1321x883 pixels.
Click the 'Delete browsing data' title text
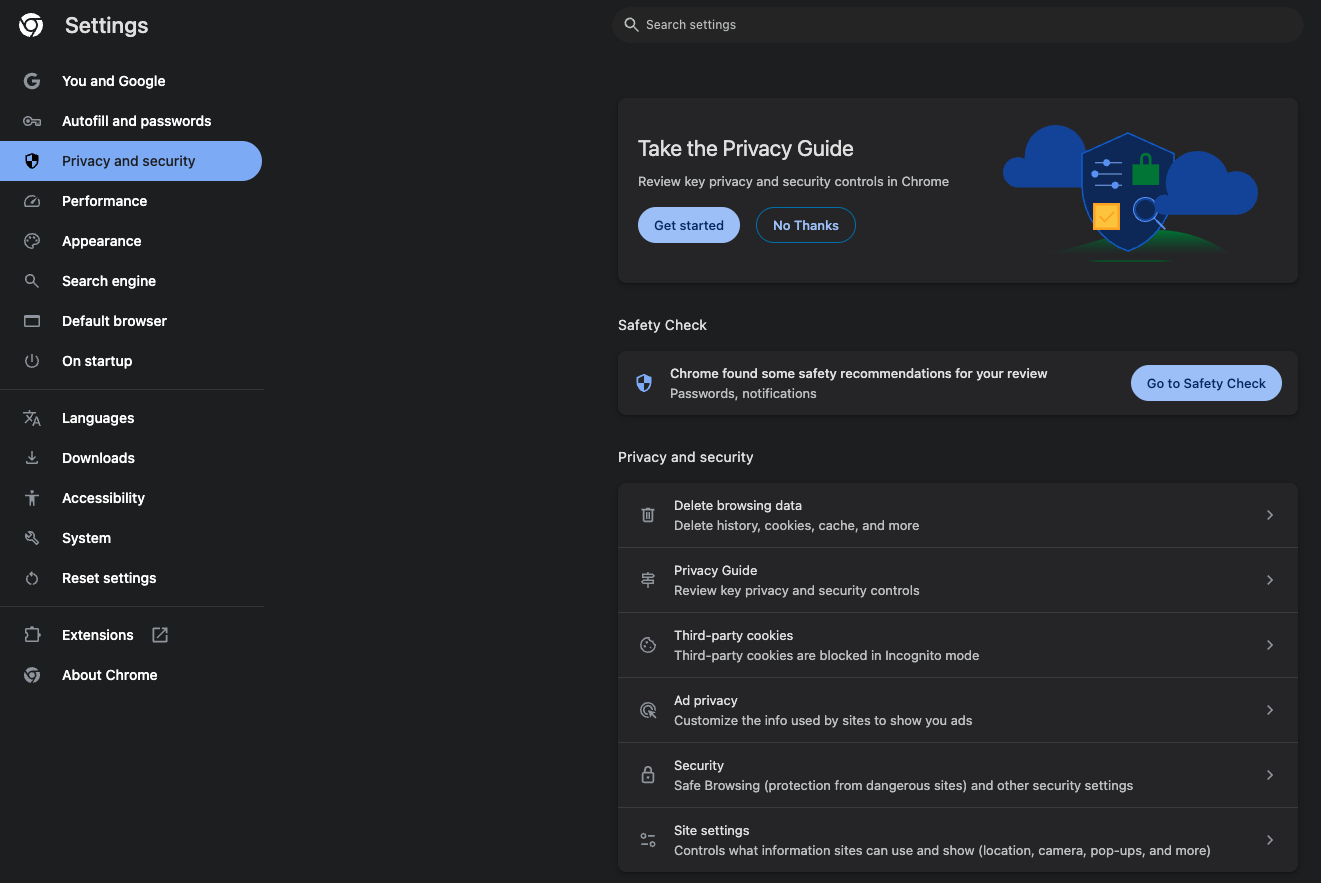point(738,505)
